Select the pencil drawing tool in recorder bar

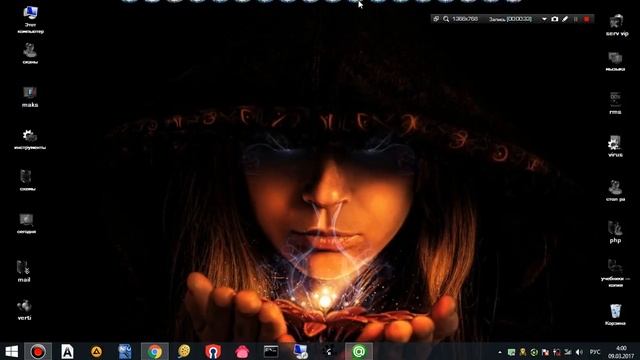pyautogui.click(x=565, y=19)
